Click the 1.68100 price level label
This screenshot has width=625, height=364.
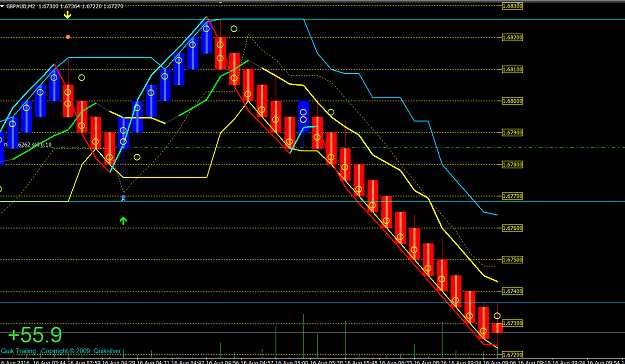point(512,69)
